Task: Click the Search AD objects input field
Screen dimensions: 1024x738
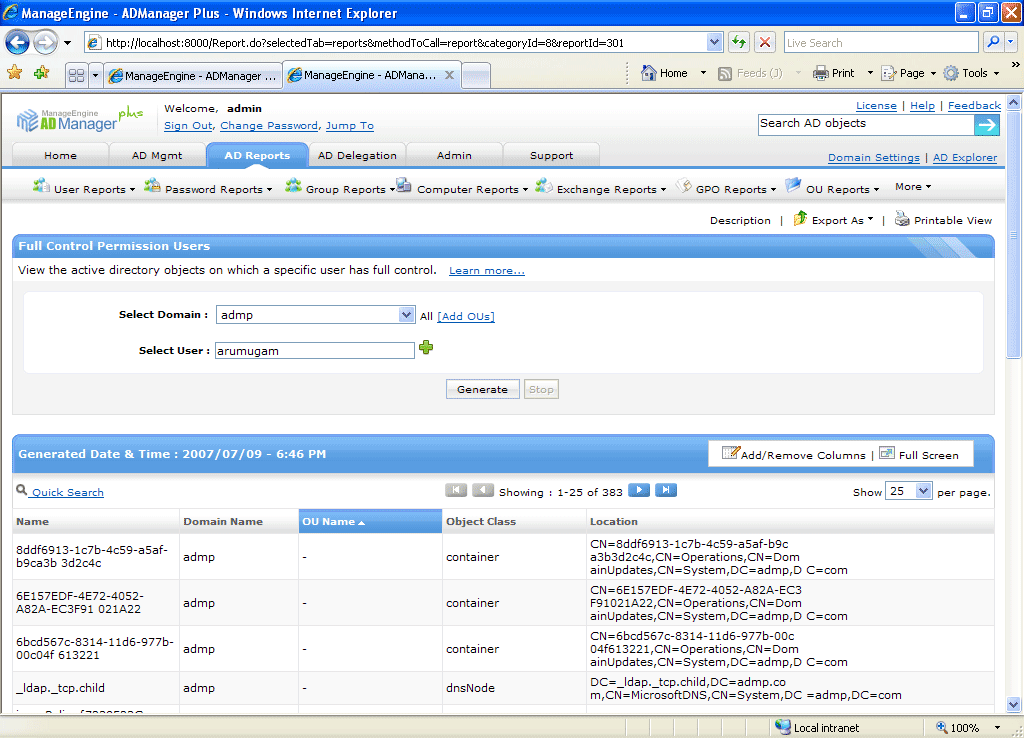Action: click(866, 124)
